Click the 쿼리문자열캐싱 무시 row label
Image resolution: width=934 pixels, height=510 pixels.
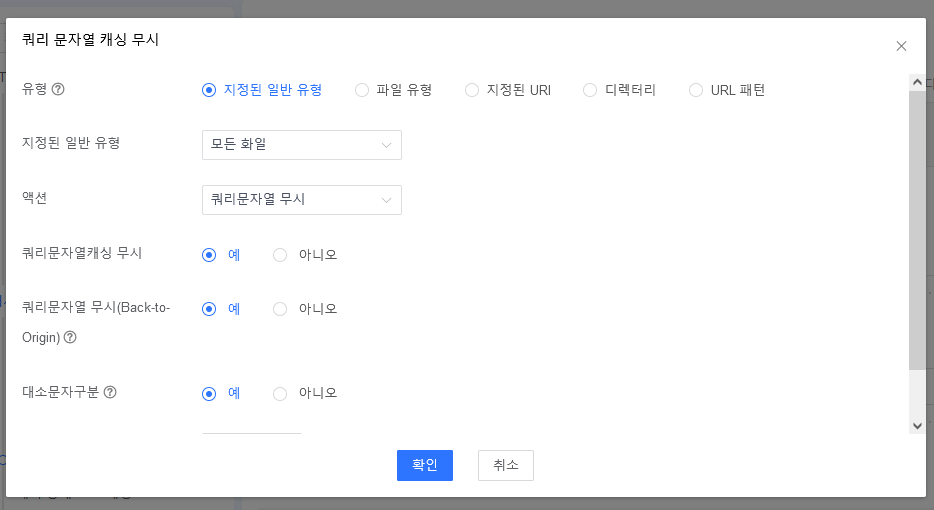[82, 253]
